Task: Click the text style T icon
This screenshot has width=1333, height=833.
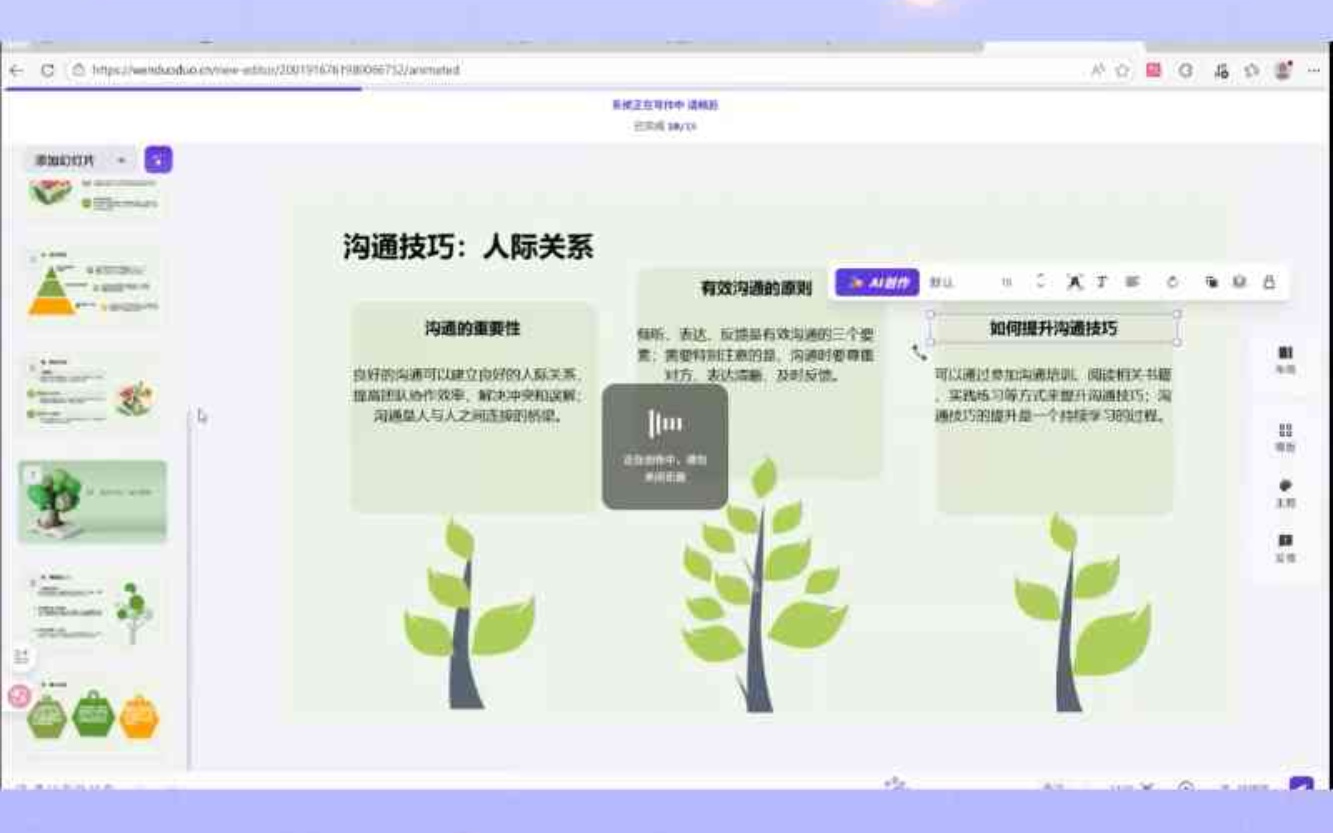Action: 1101,282
